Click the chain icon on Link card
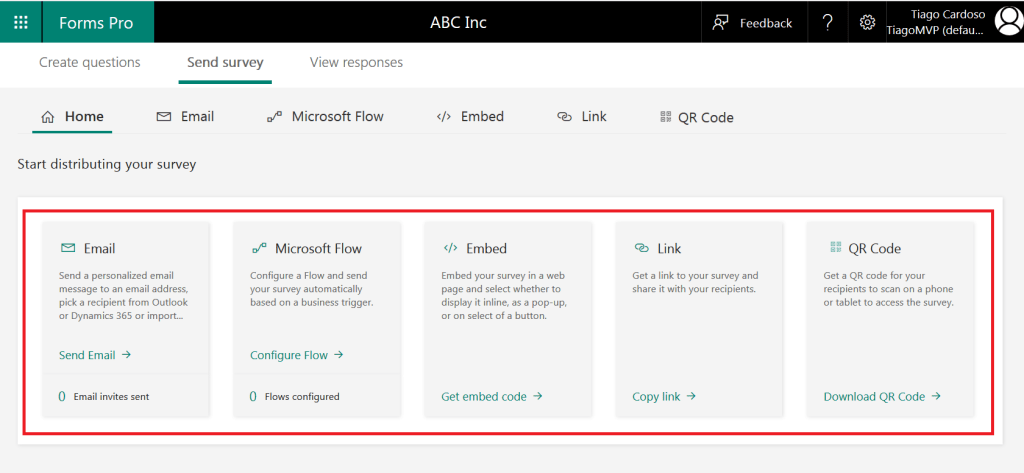This screenshot has height=473, width=1024. pos(641,248)
